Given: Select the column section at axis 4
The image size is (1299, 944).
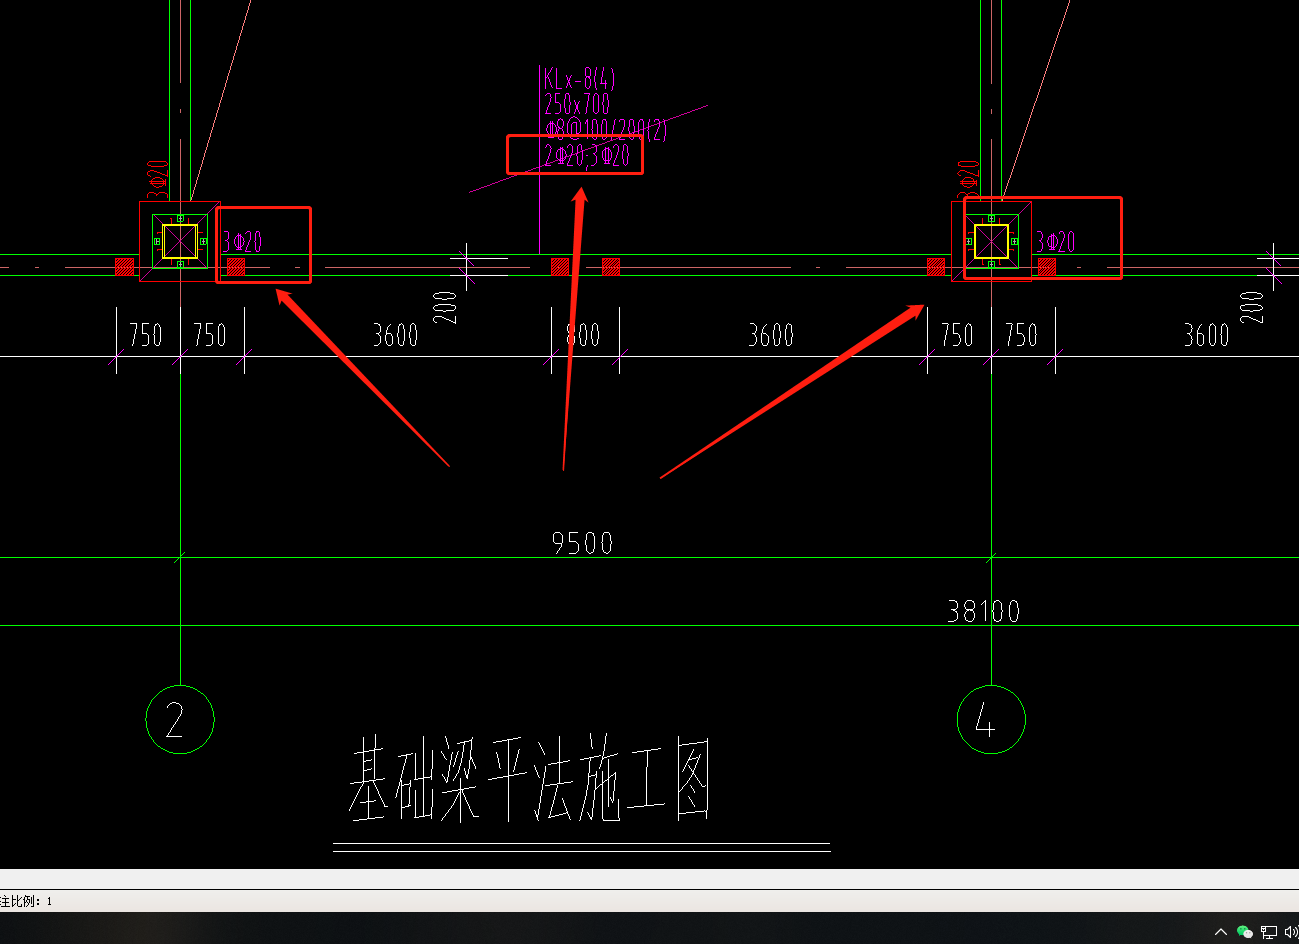Looking at the screenshot, I should [x=991, y=241].
